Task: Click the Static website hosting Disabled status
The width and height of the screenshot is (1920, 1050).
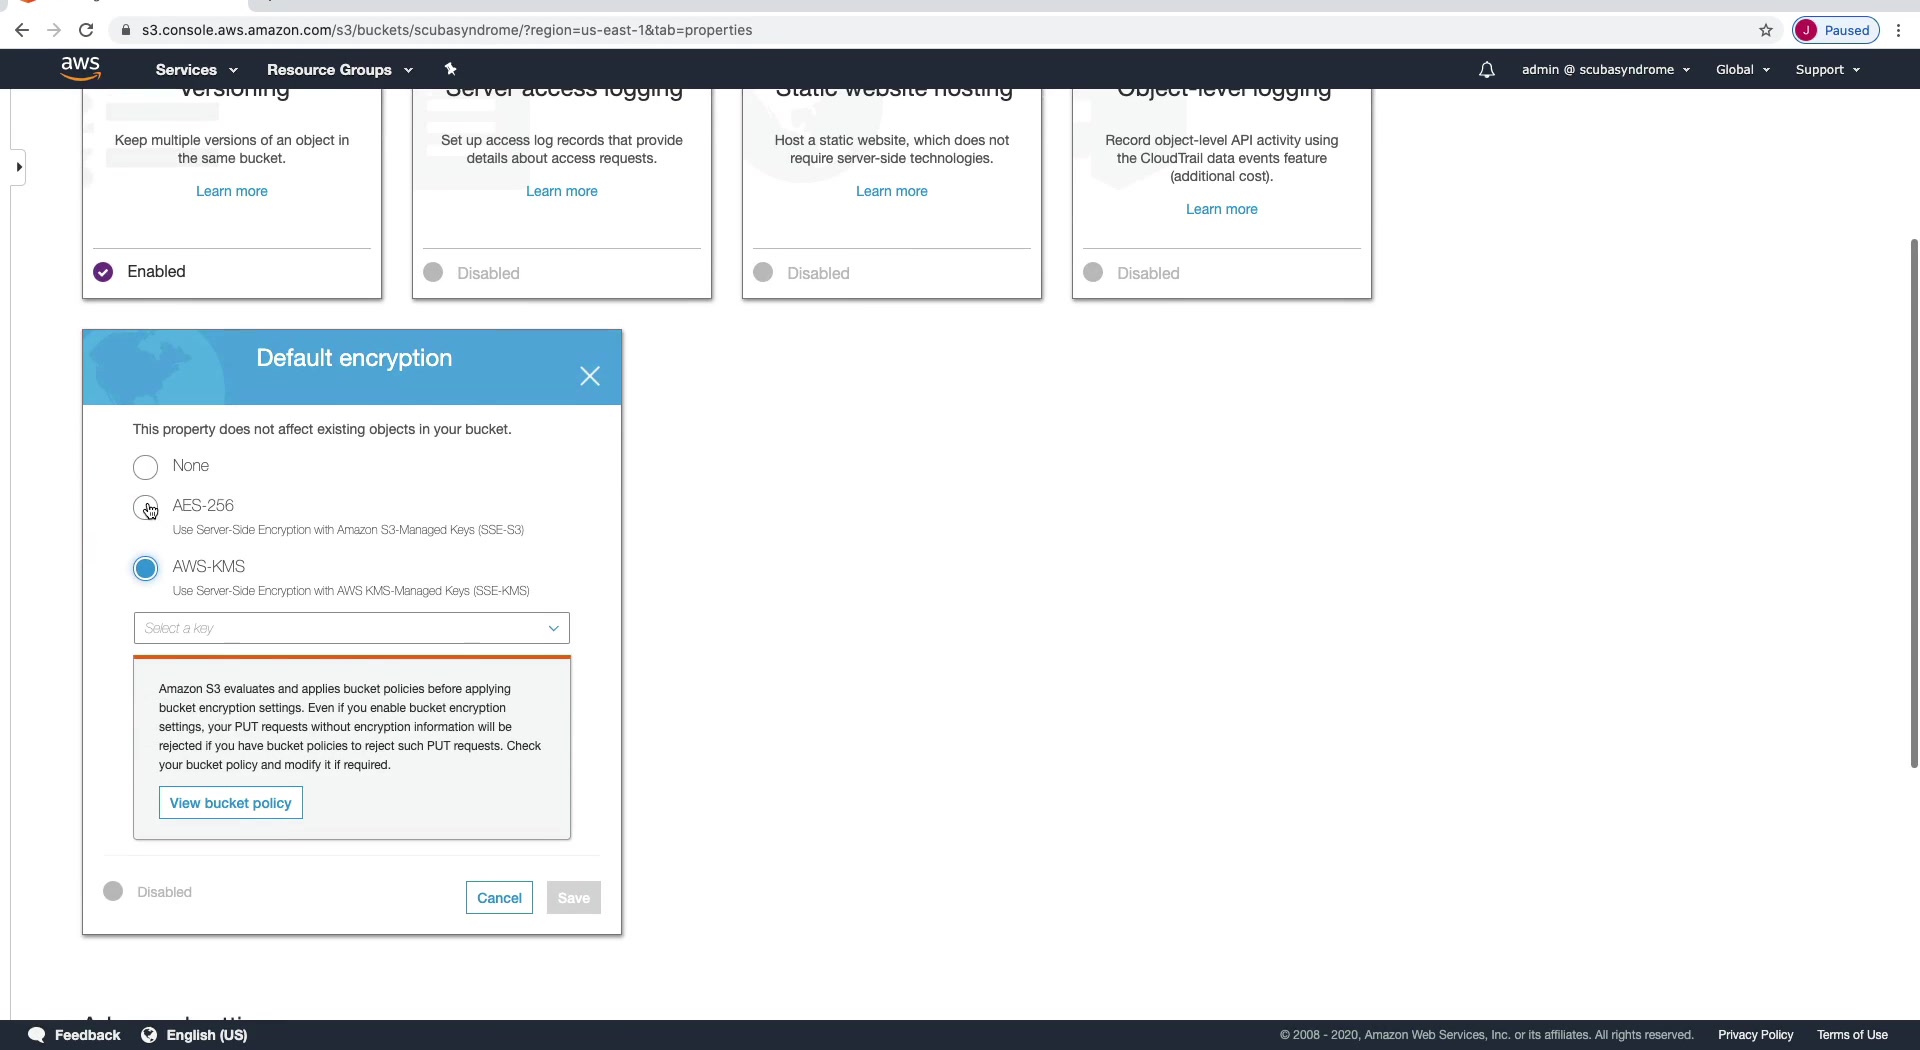Action: point(802,273)
